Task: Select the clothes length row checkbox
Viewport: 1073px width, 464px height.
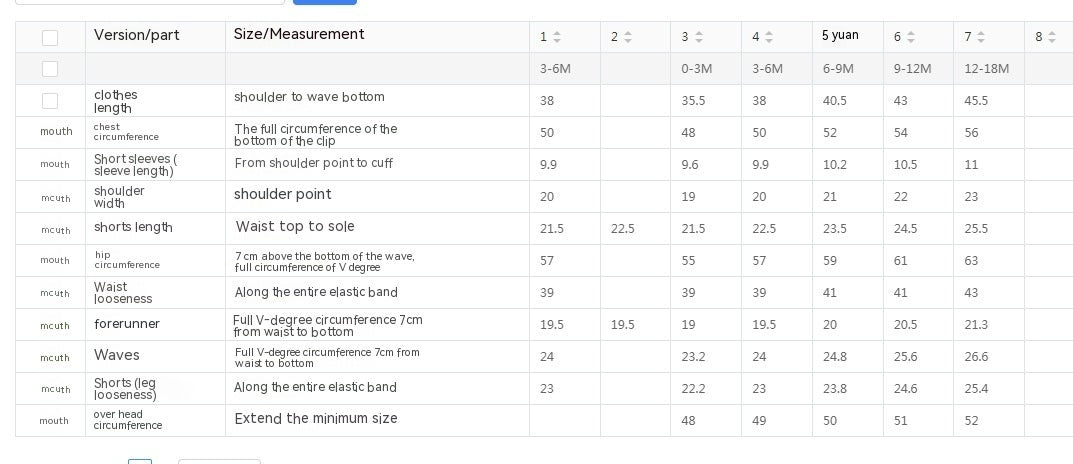Action: [x=50, y=101]
